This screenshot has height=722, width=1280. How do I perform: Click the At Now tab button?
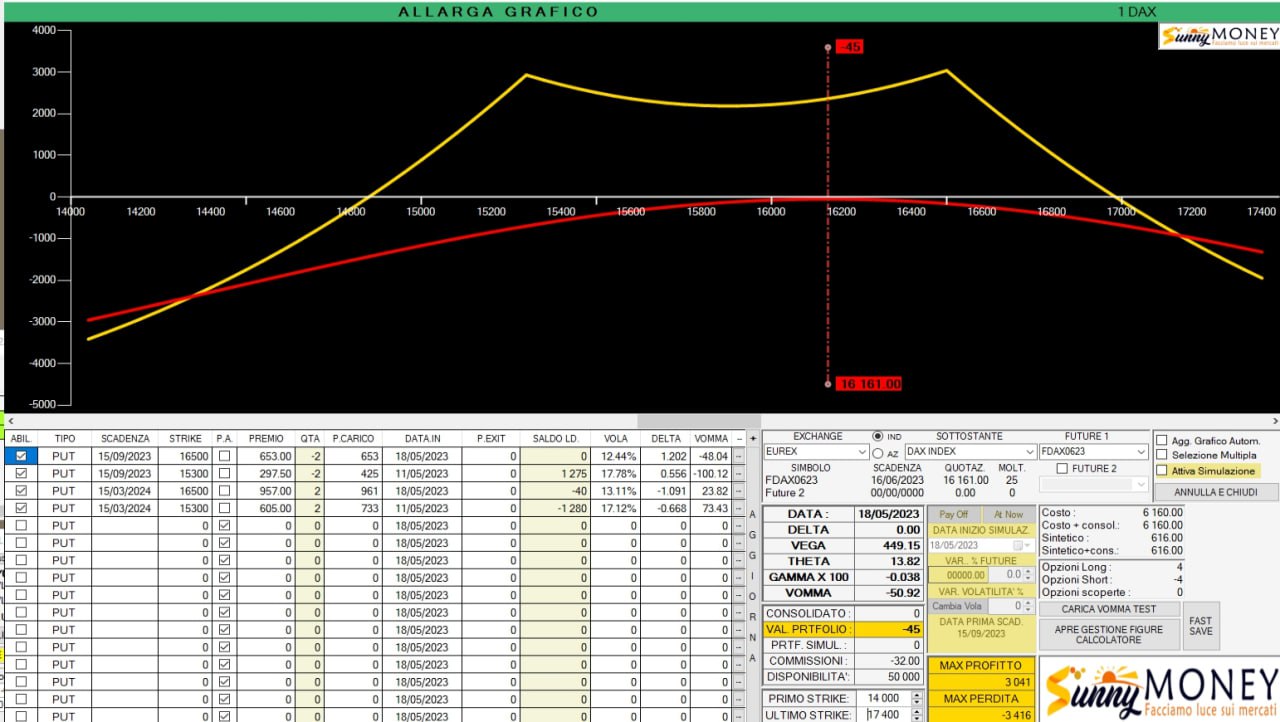1008,514
